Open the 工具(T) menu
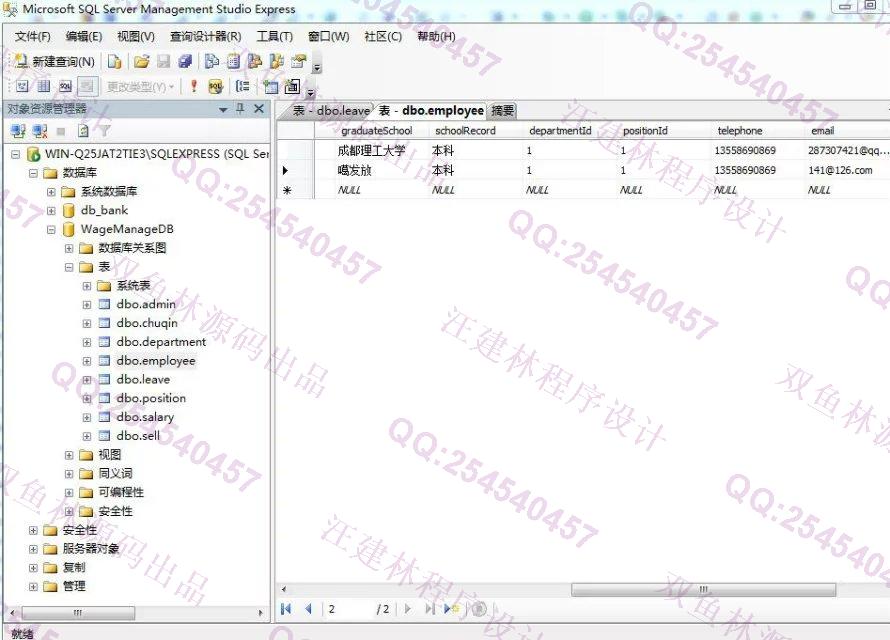 [x=275, y=36]
